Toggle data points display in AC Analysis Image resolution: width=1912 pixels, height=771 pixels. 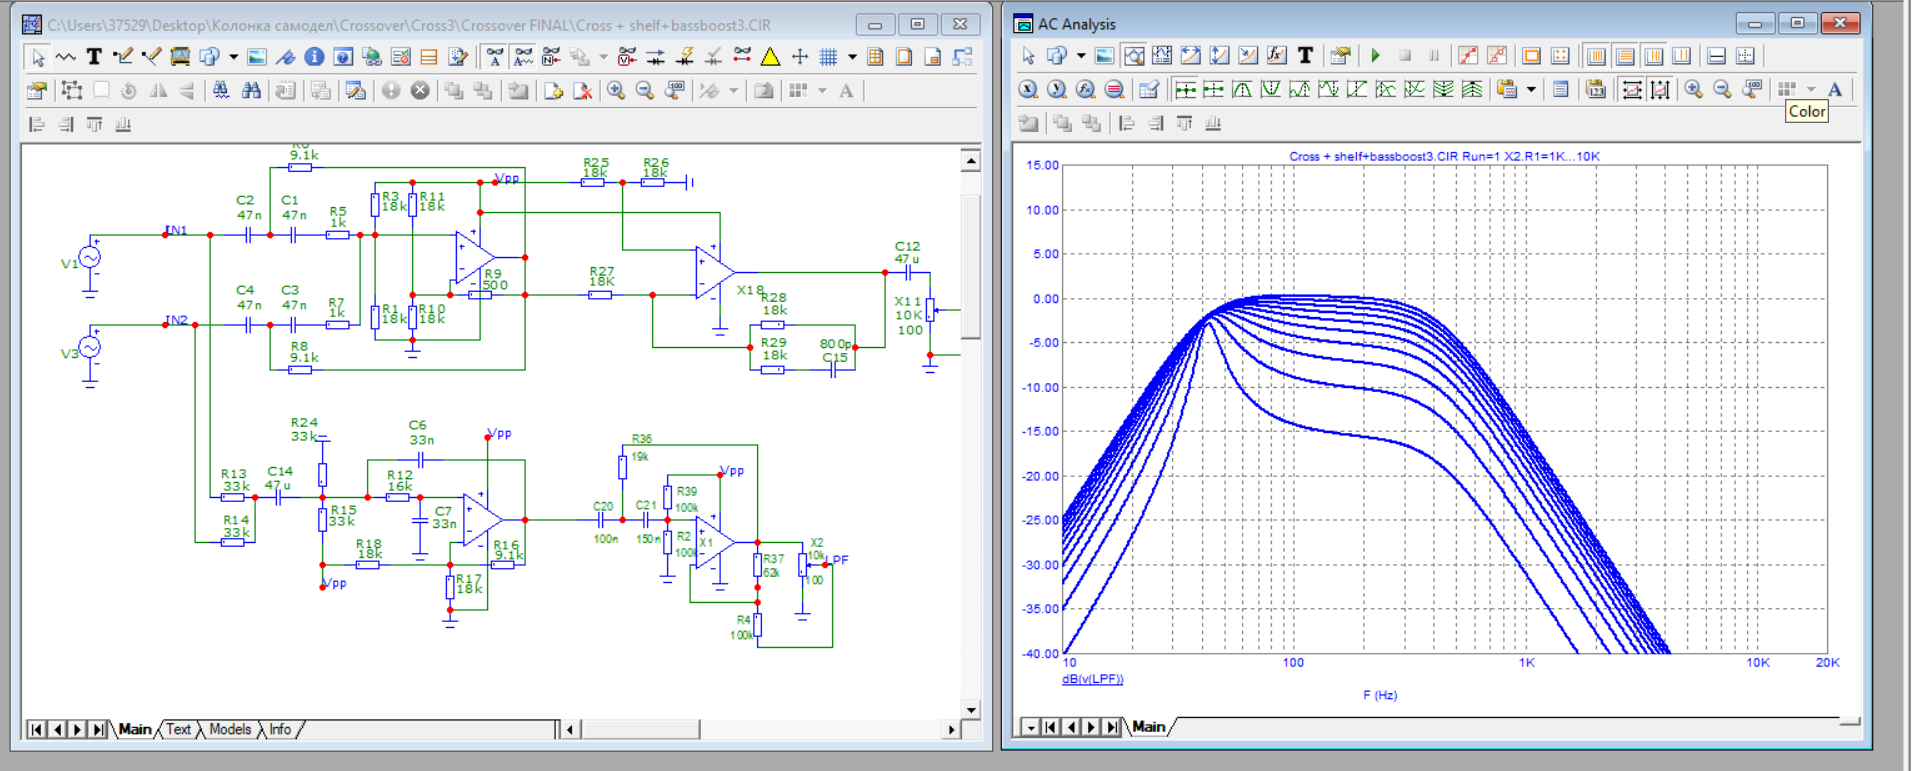pyautogui.click(x=1468, y=55)
